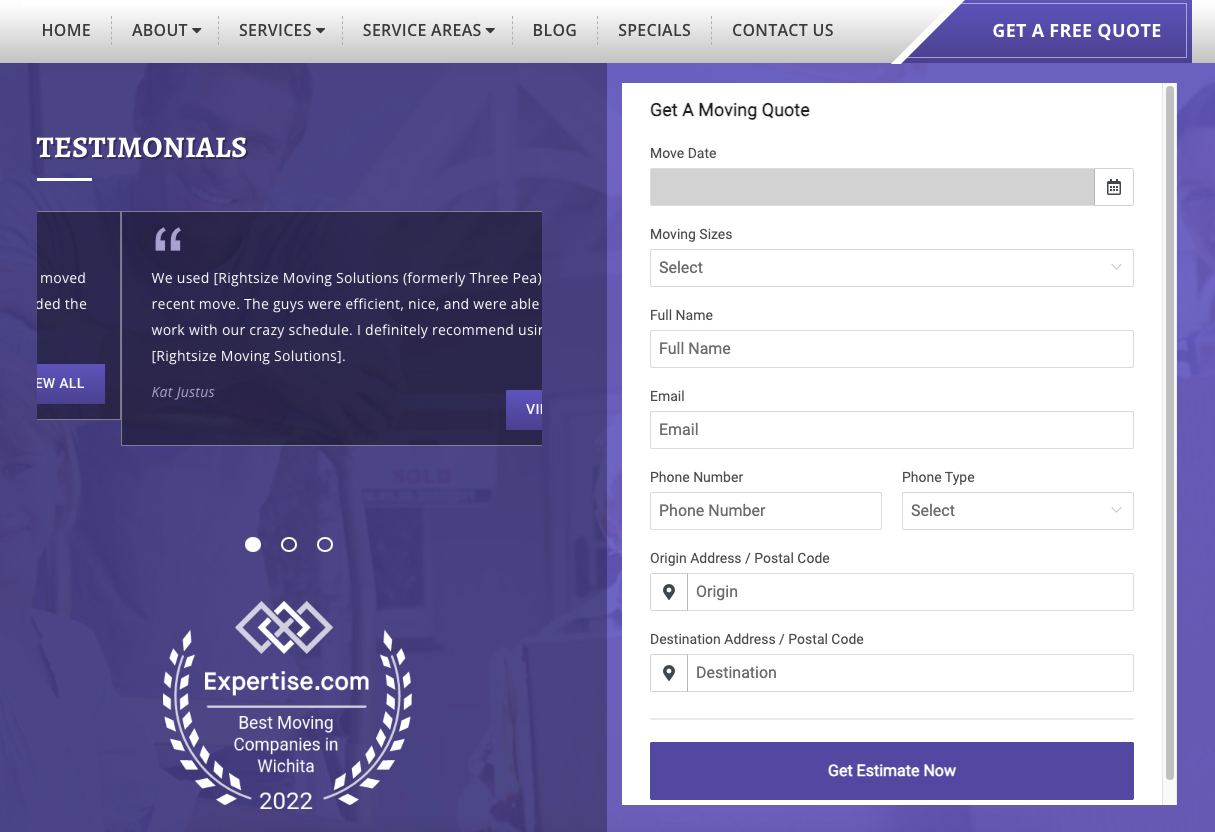Open the BLOG page from the menu

[x=554, y=30]
